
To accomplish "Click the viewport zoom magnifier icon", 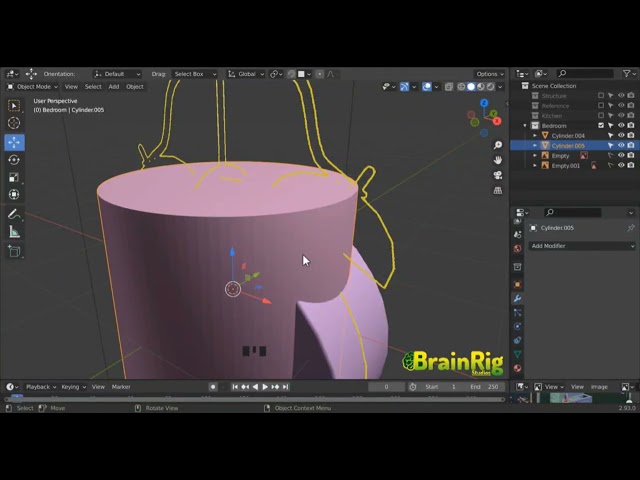I will [x=498, y=145].
